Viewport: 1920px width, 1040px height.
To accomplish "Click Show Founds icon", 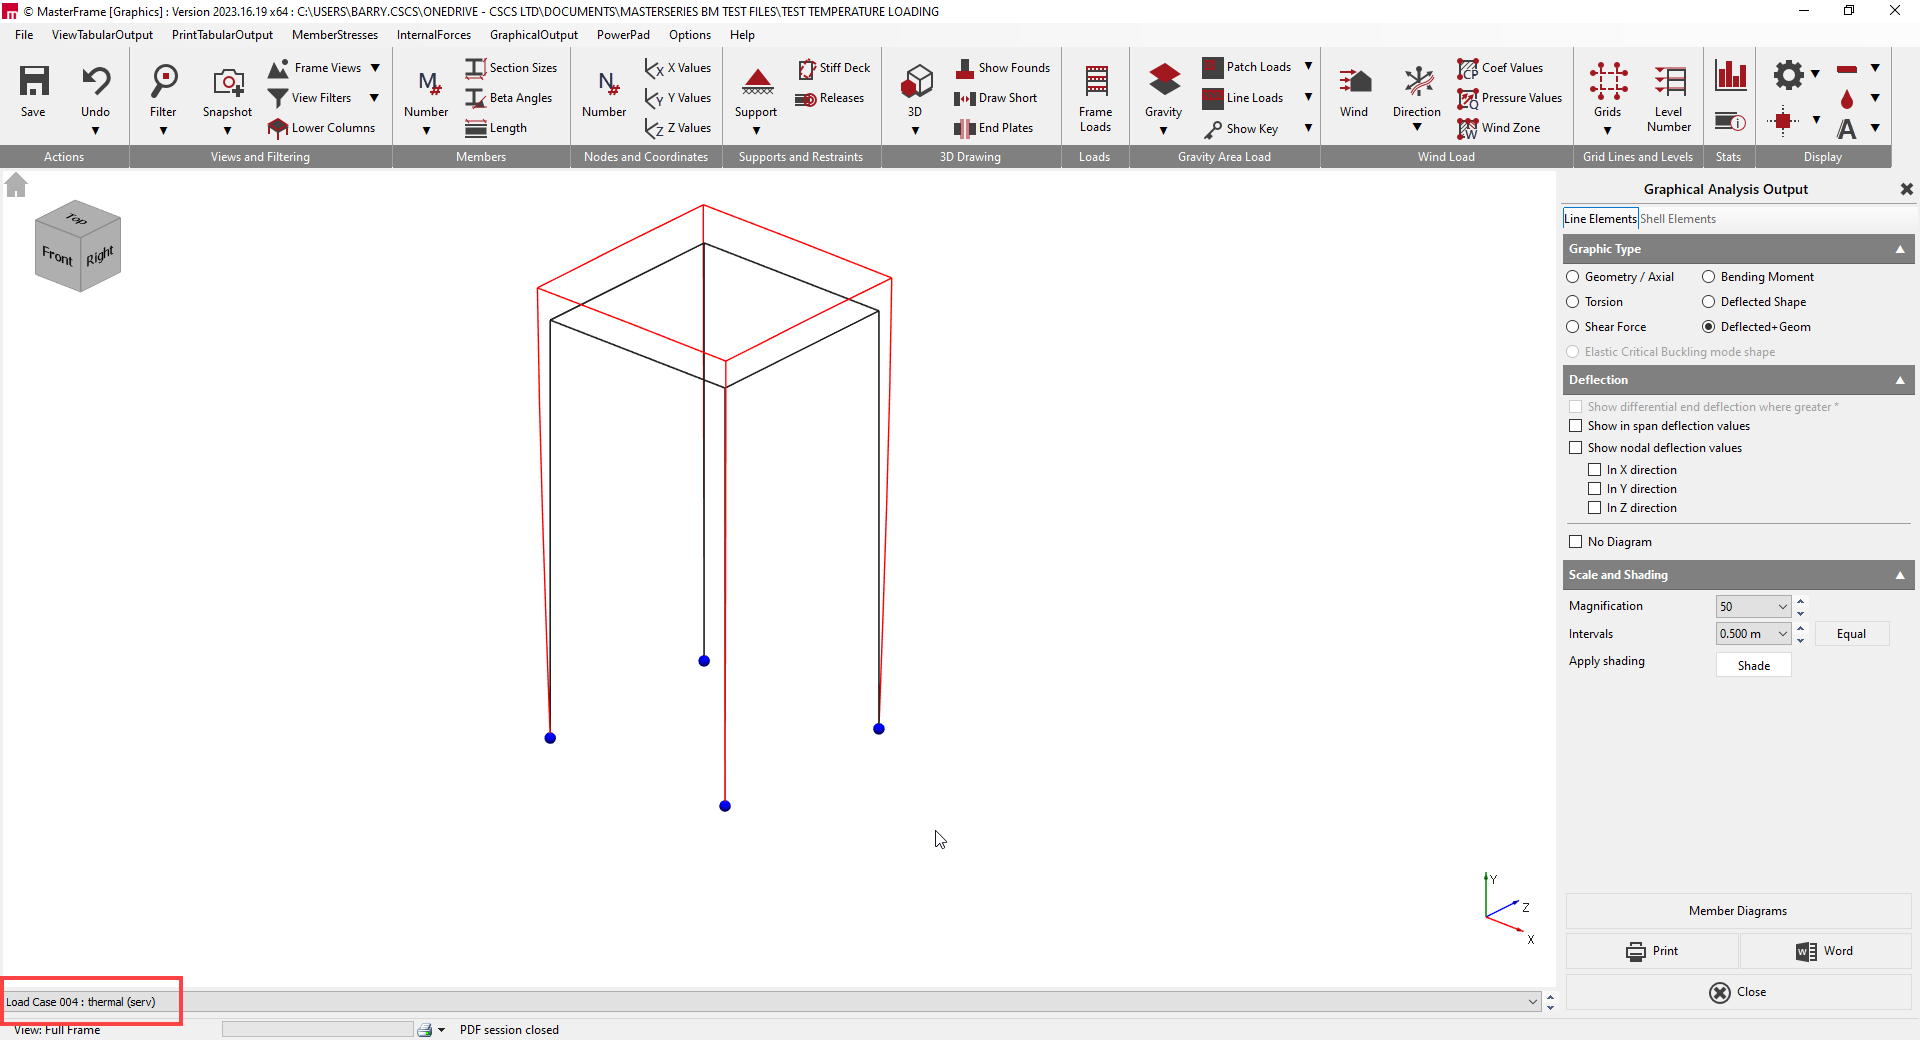I will click(965, 68).
